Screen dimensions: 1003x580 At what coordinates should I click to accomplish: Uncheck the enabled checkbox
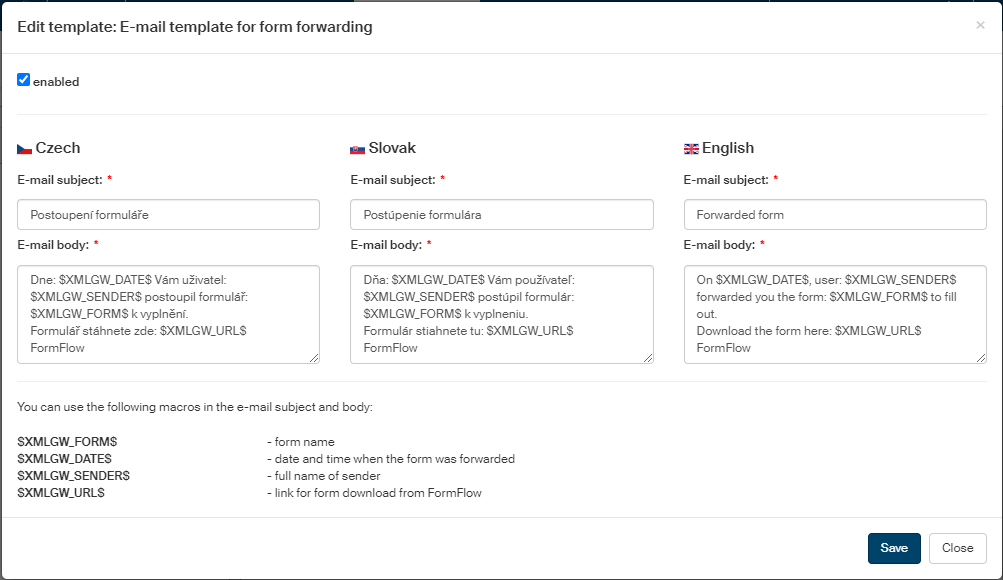pyautogui.click(x=24, y=80)
